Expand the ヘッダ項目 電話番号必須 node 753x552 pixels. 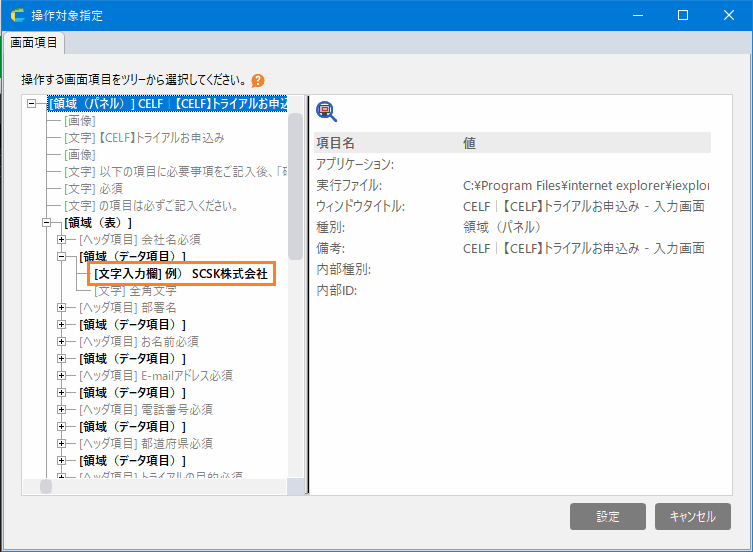pos(62,409)
